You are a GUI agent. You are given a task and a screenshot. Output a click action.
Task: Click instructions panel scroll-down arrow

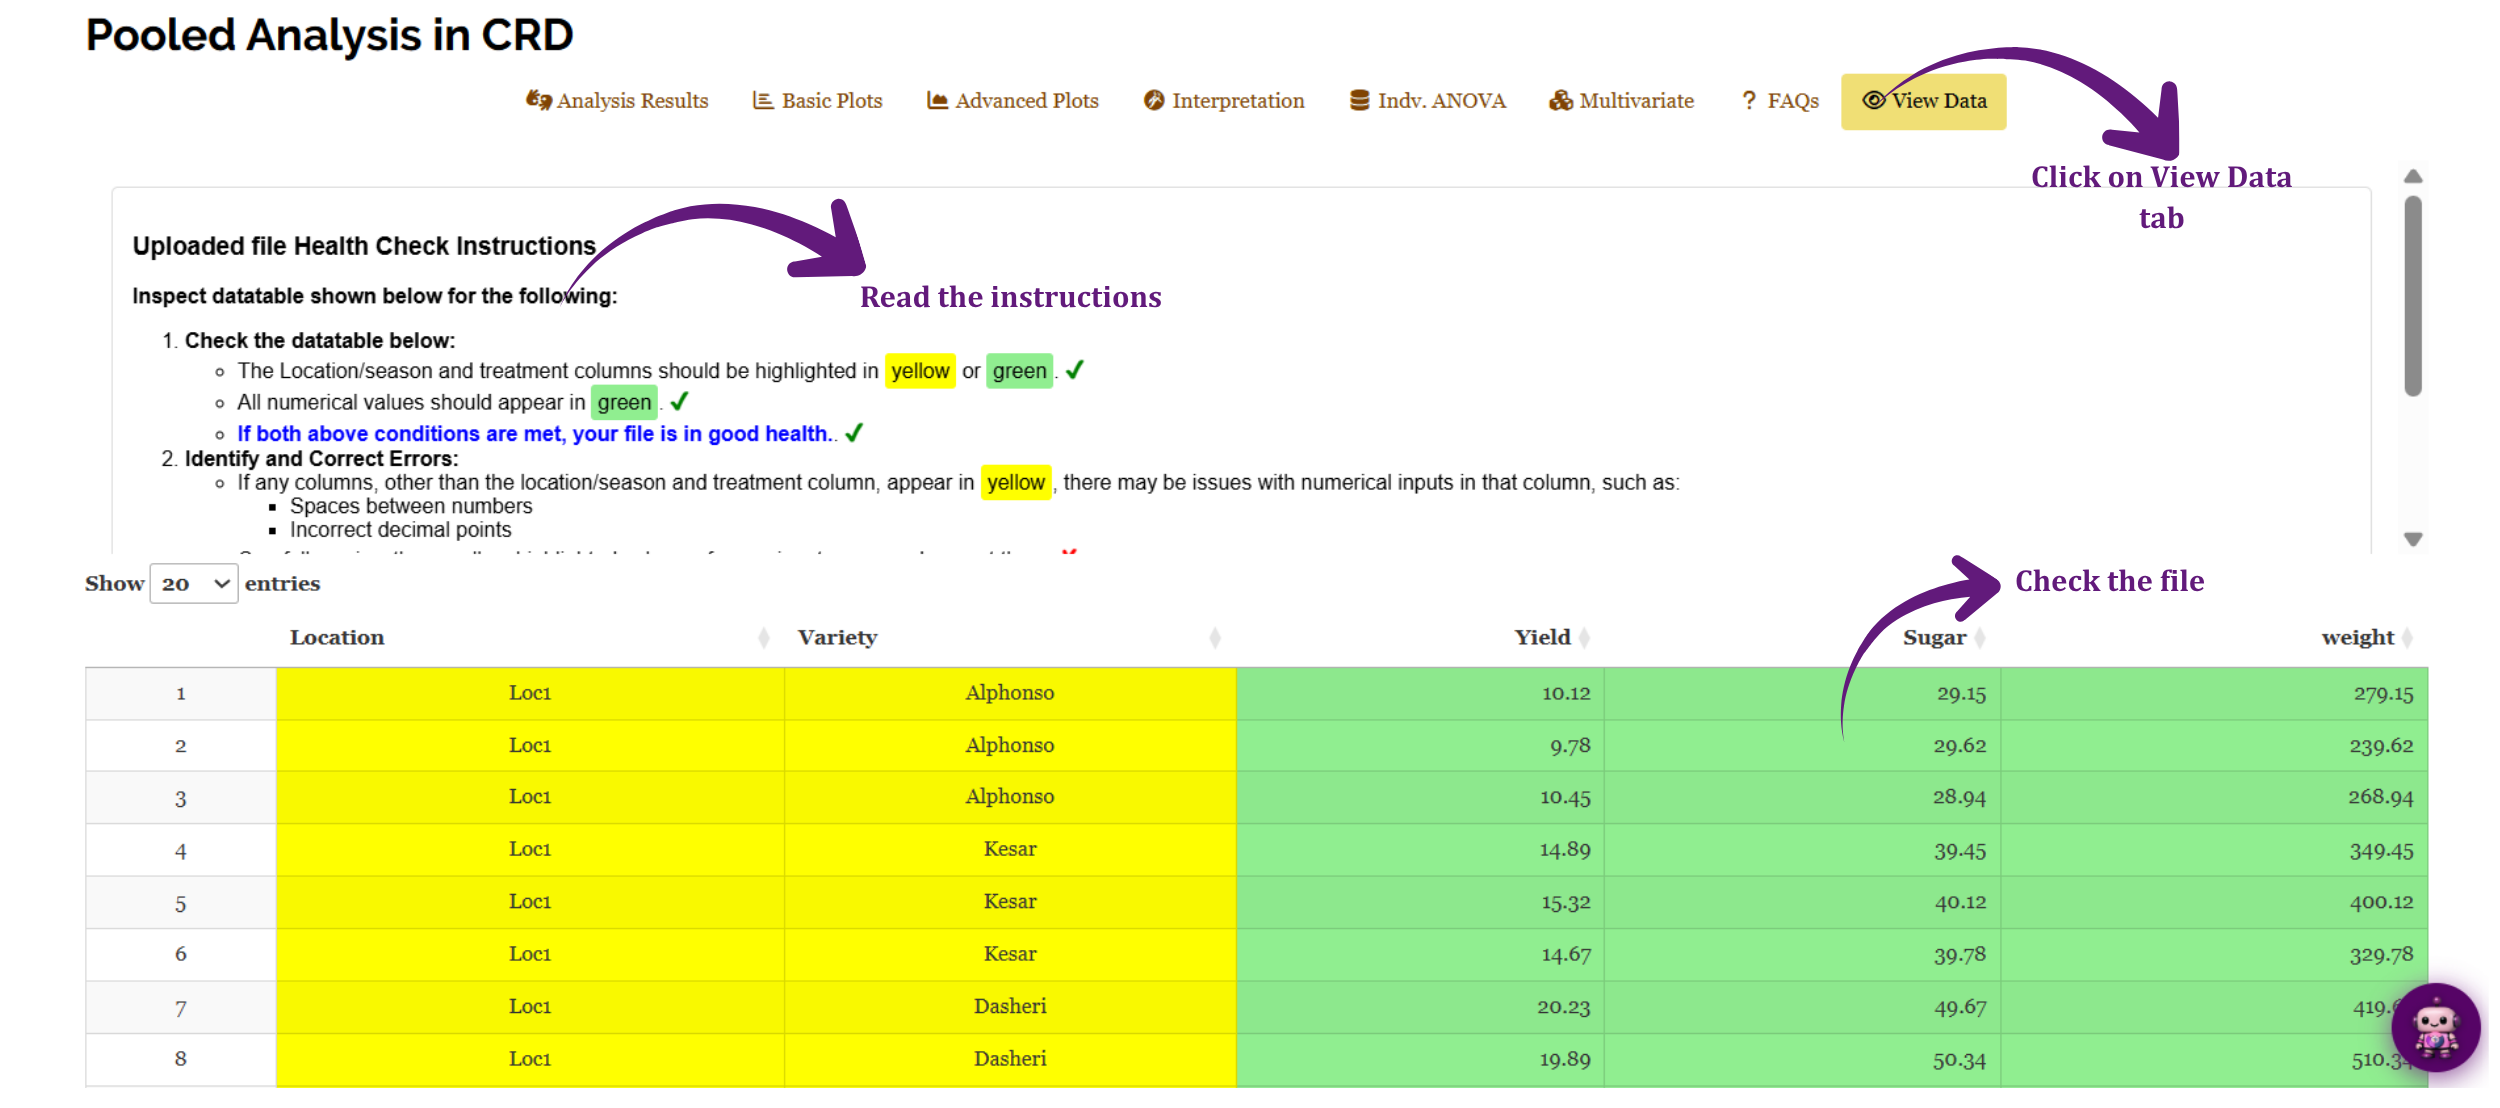pyautogui.click(x=2413, y=539)
